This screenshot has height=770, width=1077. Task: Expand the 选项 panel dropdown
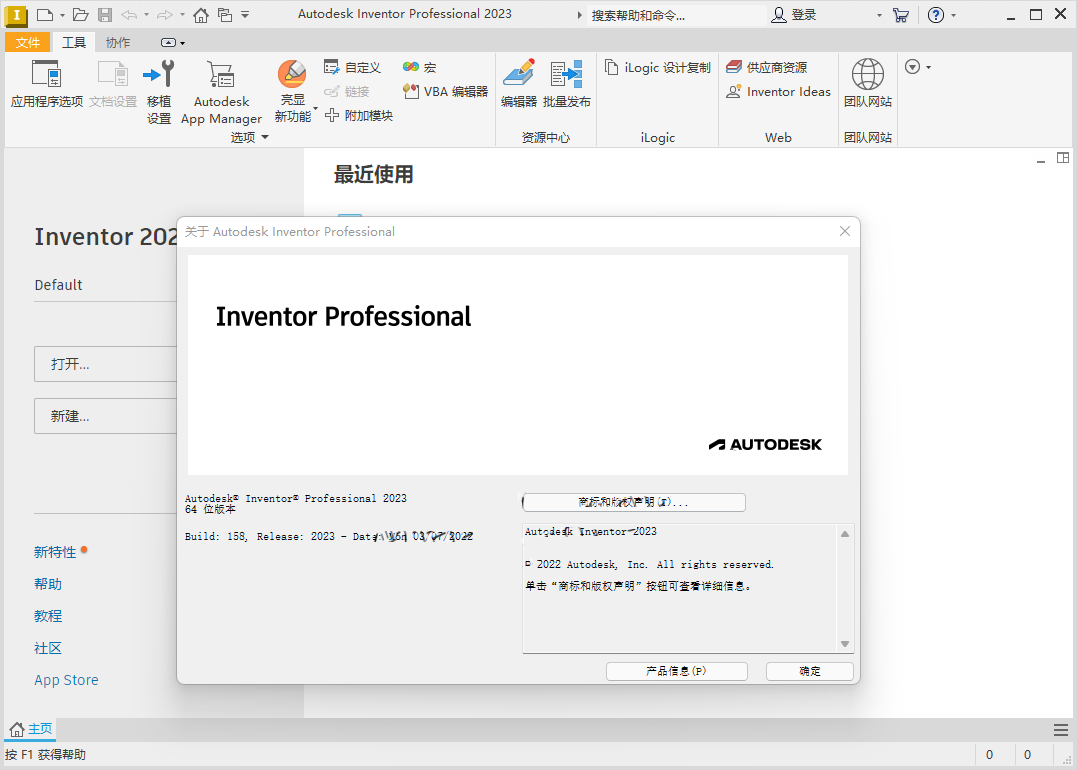[x=265, y=137]
